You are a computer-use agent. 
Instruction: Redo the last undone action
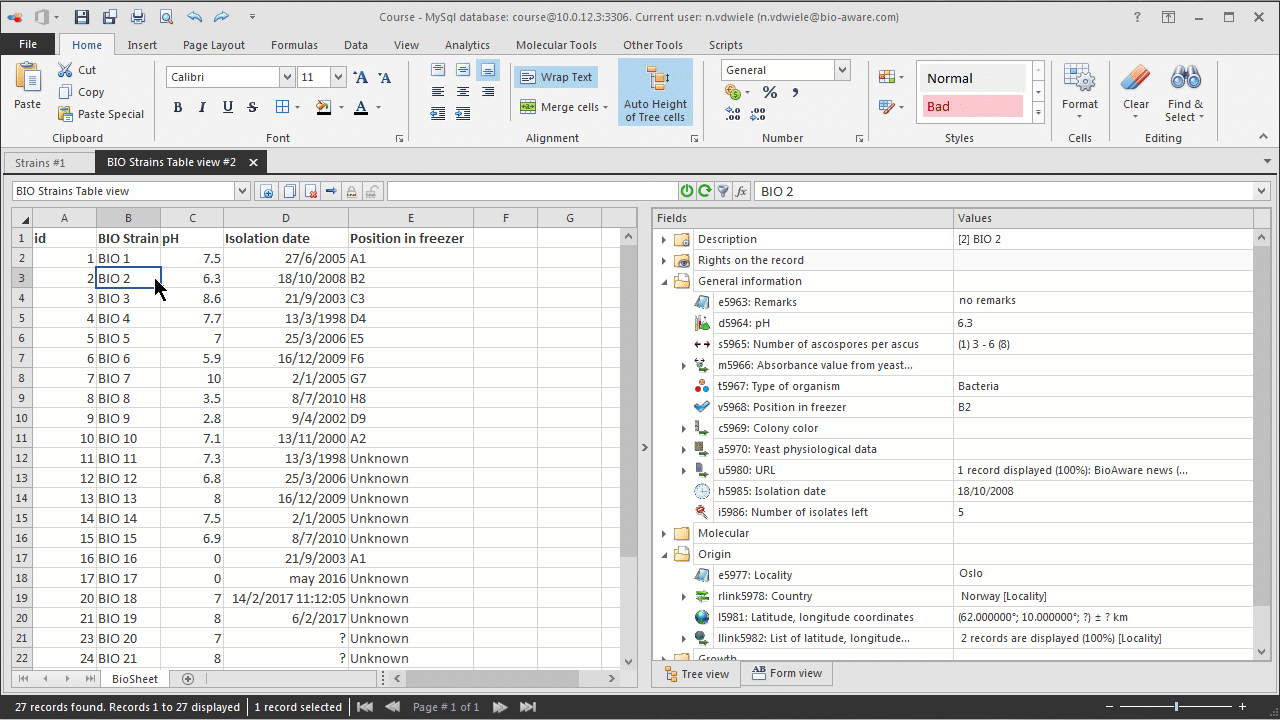point(221,17)
